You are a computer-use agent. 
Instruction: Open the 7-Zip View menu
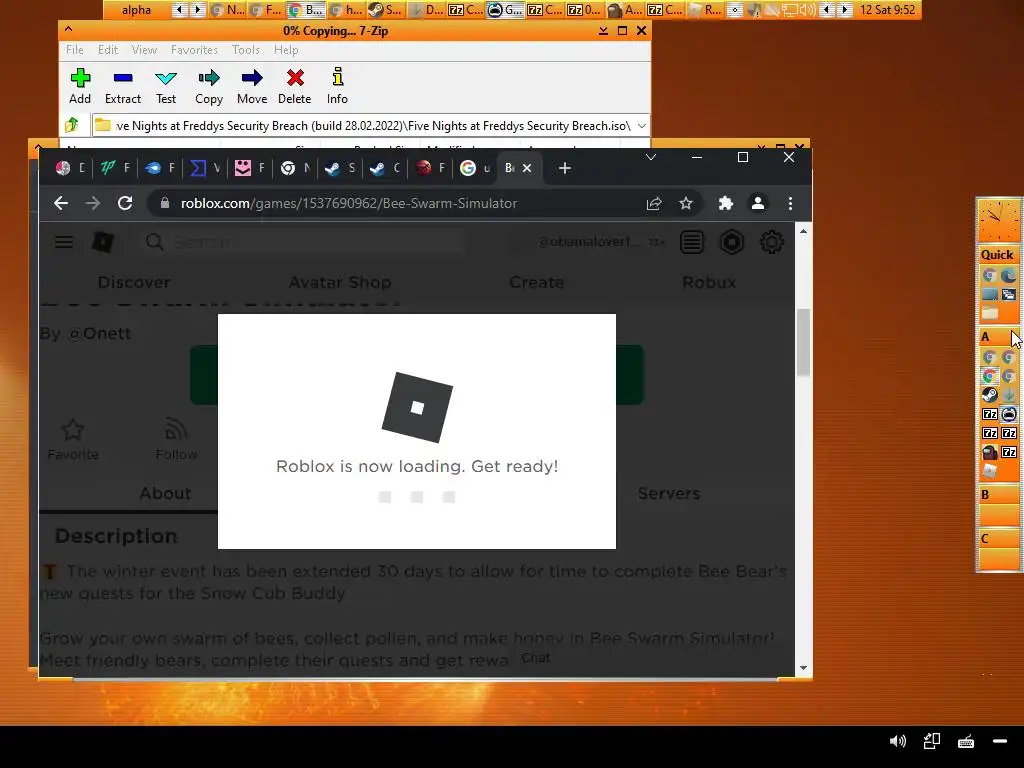[144, 50]
